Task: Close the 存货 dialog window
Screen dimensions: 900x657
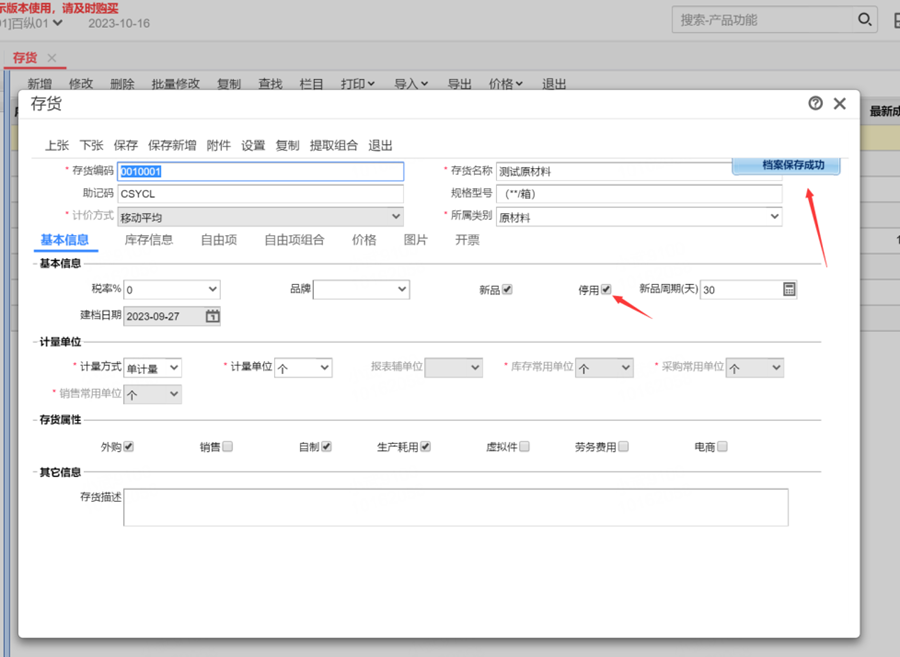Action: coord(840,104)
